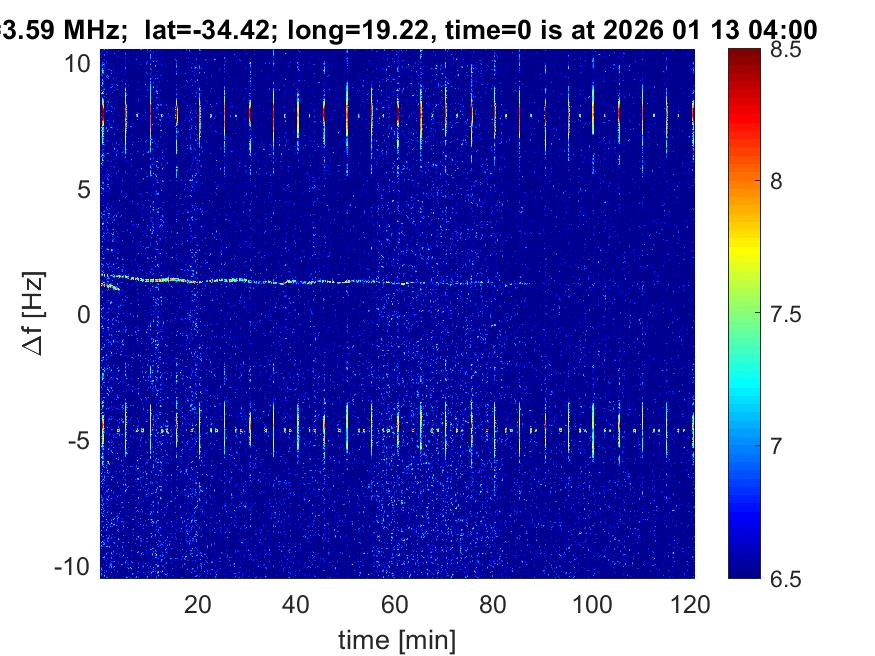Click the 10 tick on frequency axis
This screenshot has height=656, width=875.
(80, 63)
